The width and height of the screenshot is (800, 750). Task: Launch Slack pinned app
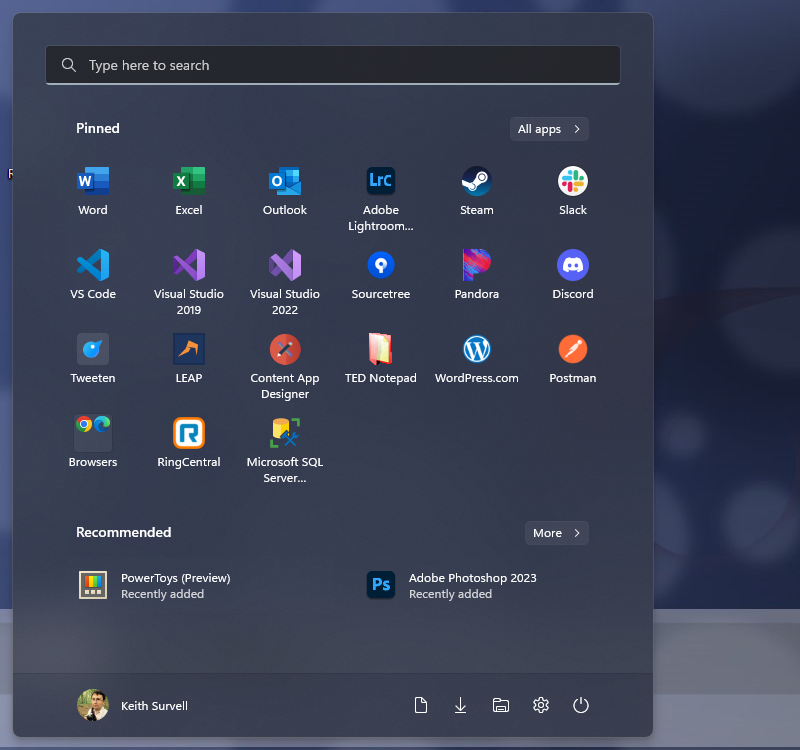coord(572,191)
